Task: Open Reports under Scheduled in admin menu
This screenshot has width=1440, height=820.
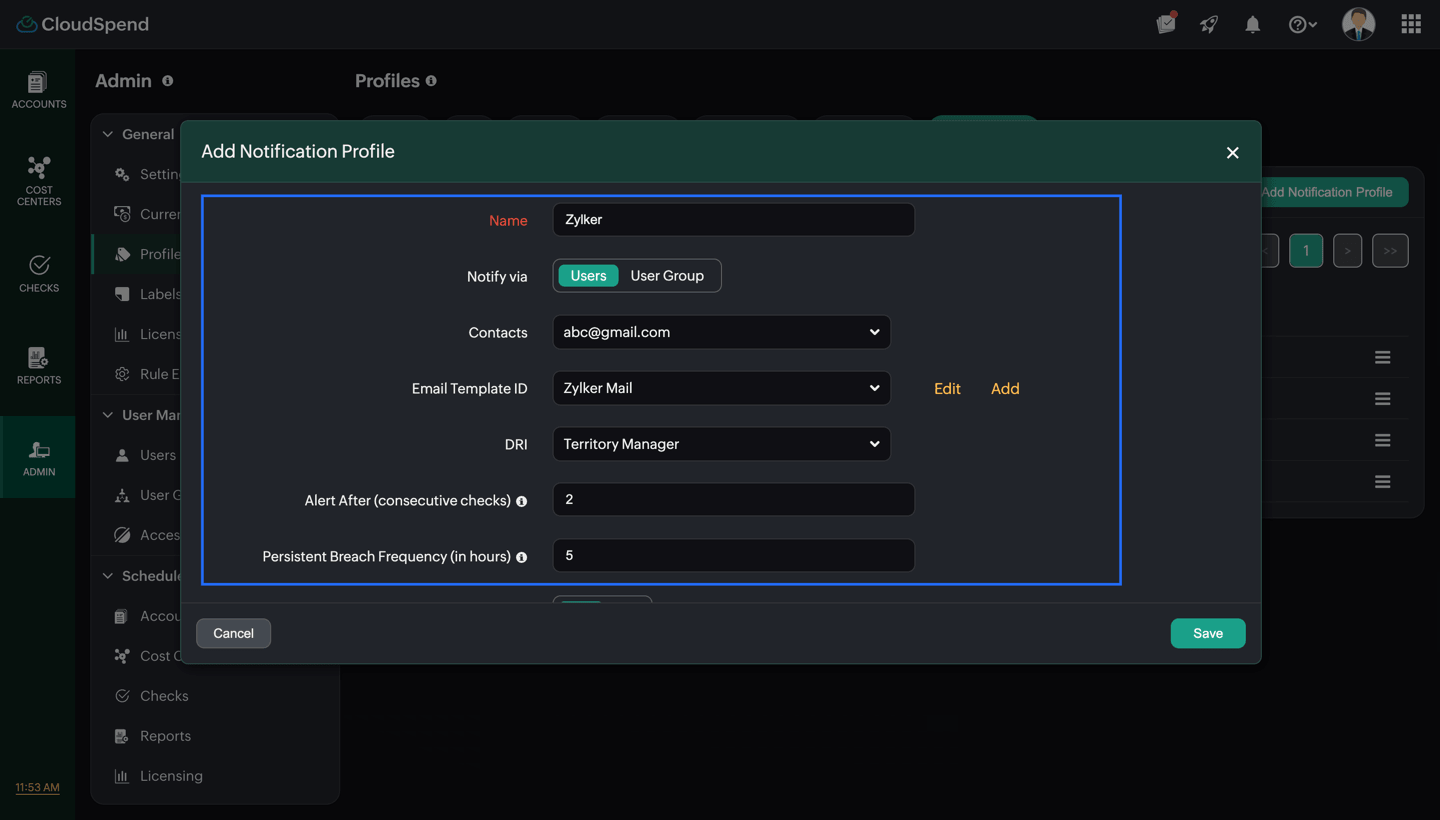Action: coord(165,736)
